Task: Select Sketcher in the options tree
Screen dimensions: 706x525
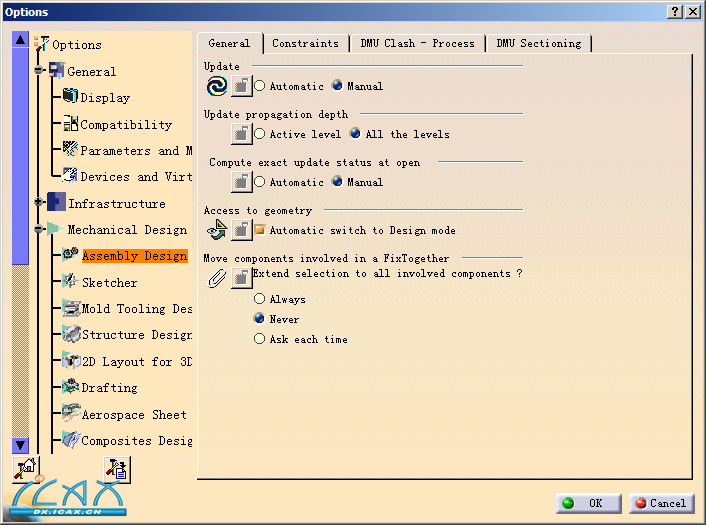Action: pos(109,282)
